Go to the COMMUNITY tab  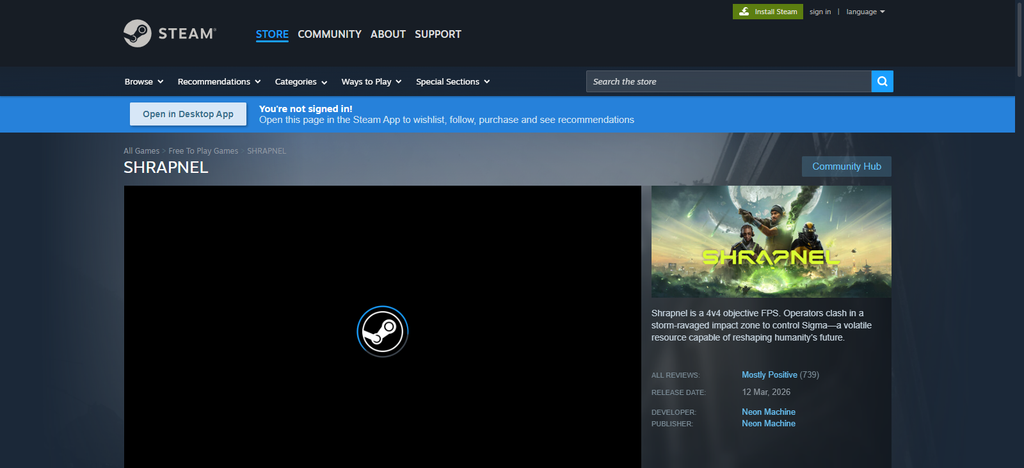click(x=329, y=34)
